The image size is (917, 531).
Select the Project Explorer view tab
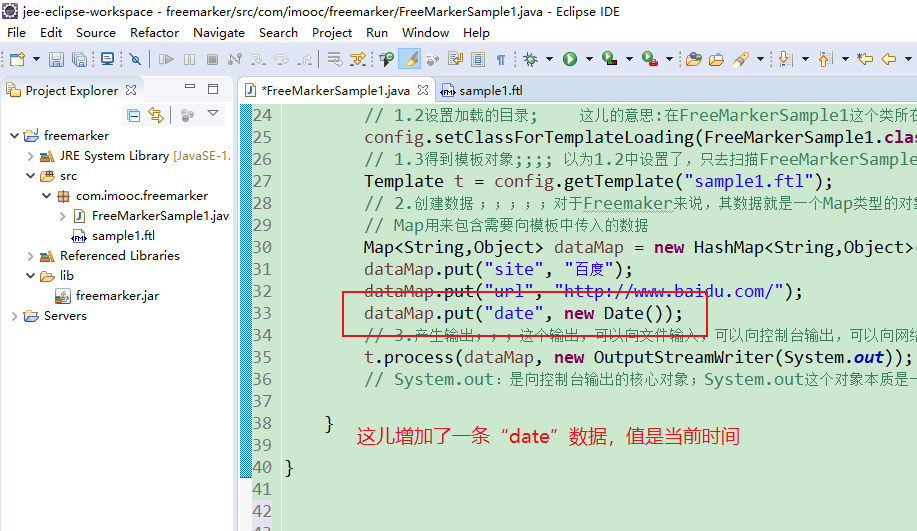[x=71, y=91]
